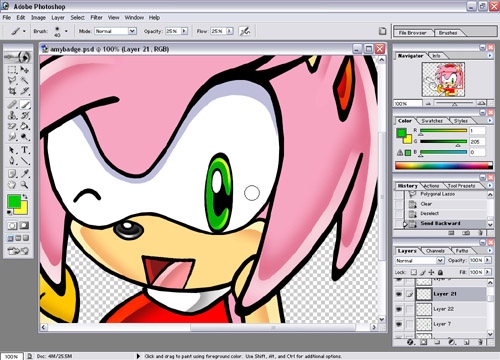Select the Zoom tool
Viewport: 500px width, 360px height.
point(24,184)
